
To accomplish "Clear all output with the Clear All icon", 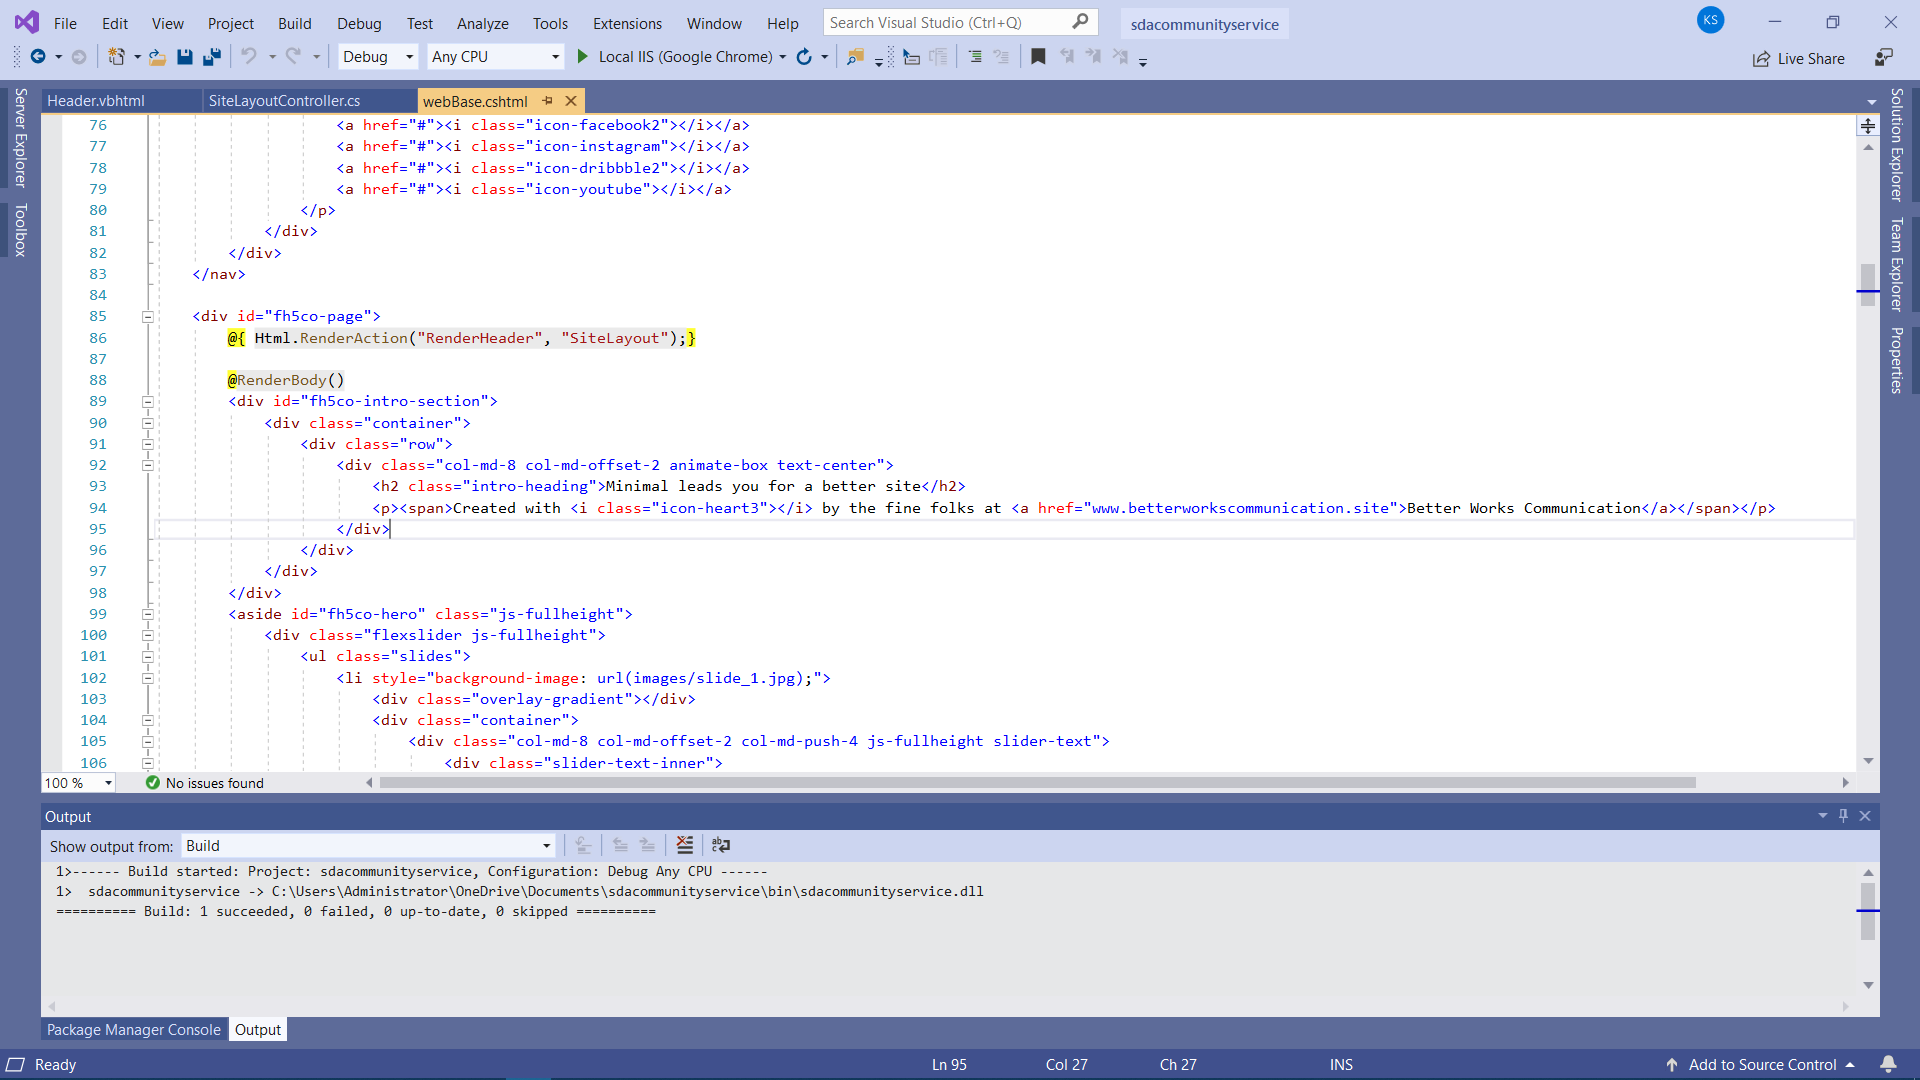I will point(685,845).
